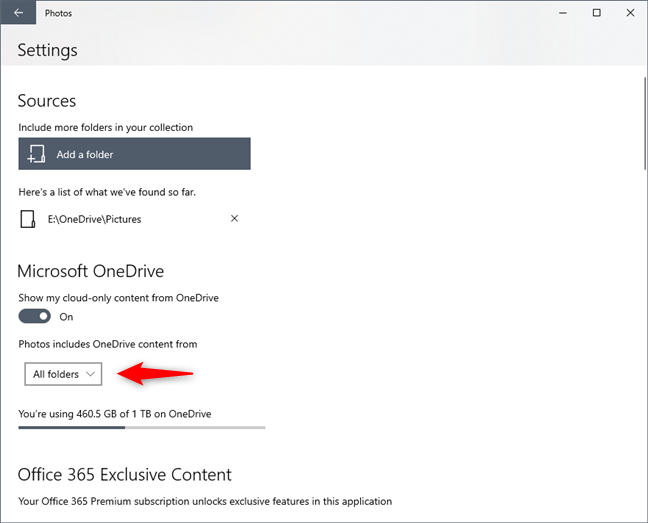Click the Office 365 Premium subscription description

(x=205, y=501)
